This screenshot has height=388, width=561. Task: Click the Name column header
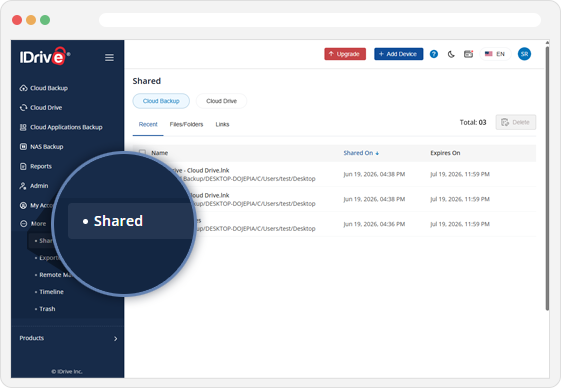(x=160, y=153)
